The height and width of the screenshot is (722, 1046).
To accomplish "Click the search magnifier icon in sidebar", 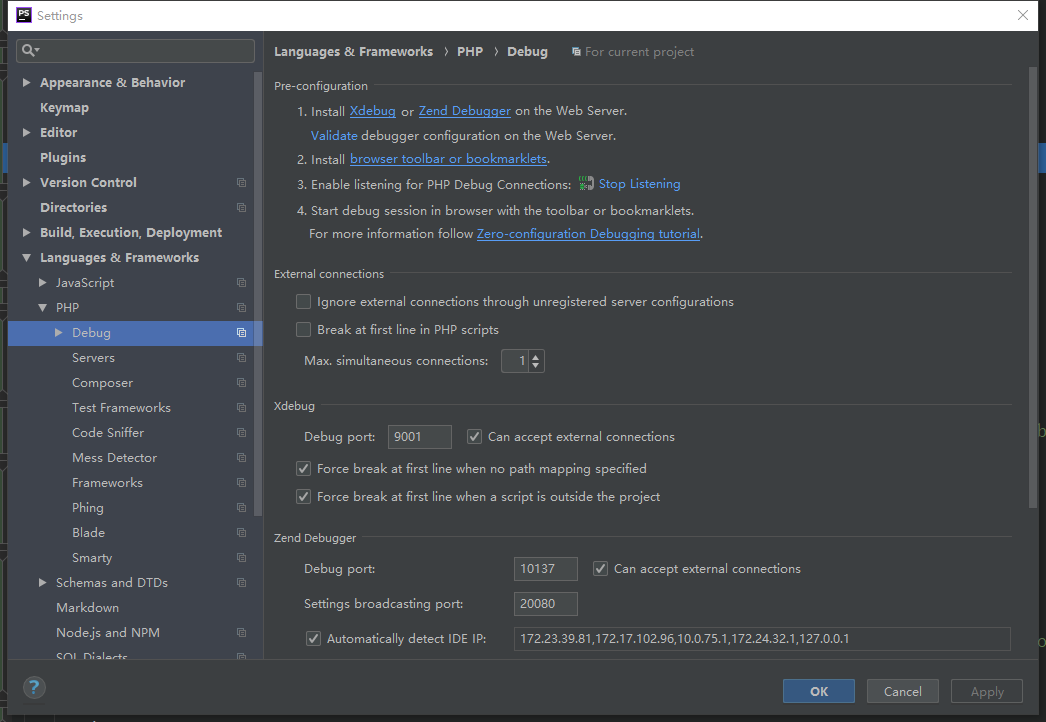I will coord(28,50).
